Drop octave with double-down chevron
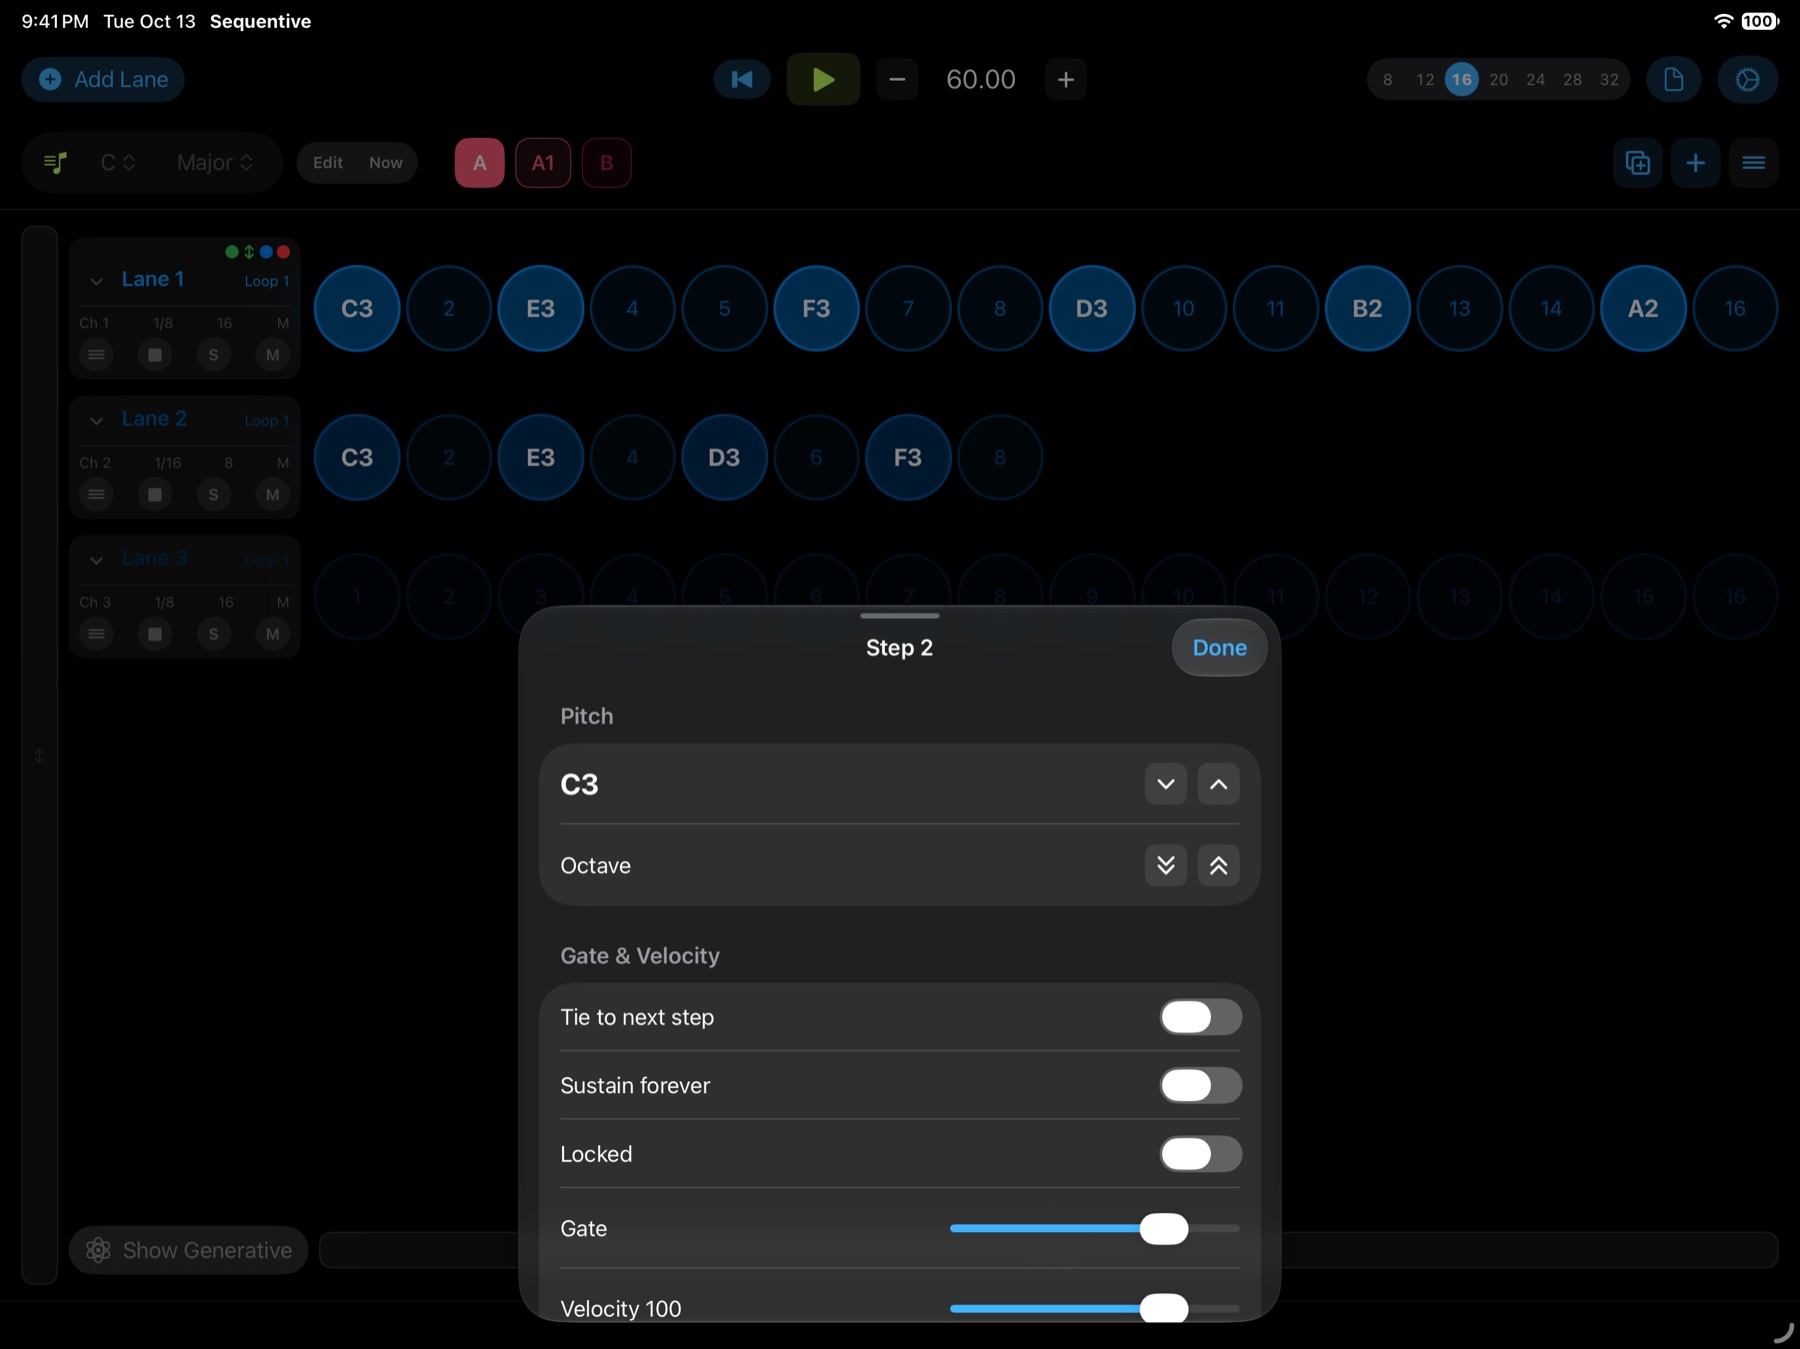The height and width of the screenshot is (1349, 1800). click(1166, 865)
